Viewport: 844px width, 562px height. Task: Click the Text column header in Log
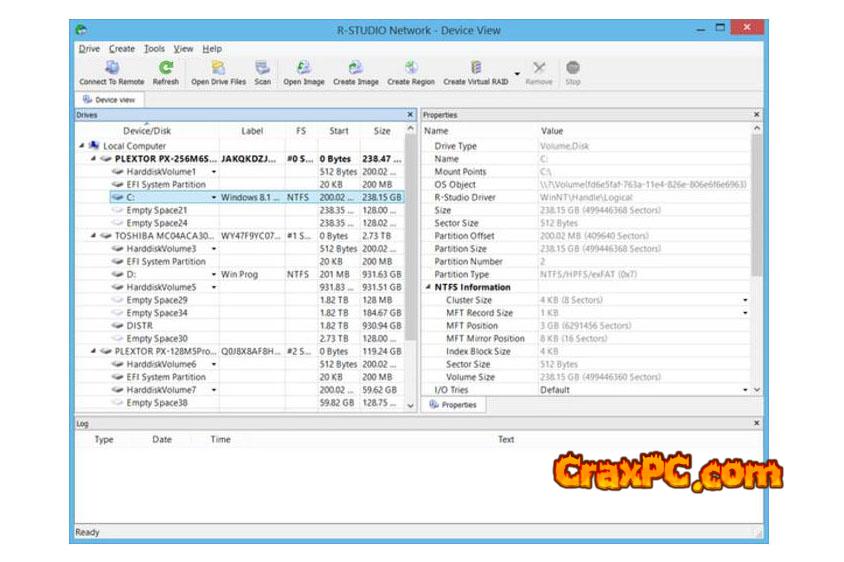506,439
